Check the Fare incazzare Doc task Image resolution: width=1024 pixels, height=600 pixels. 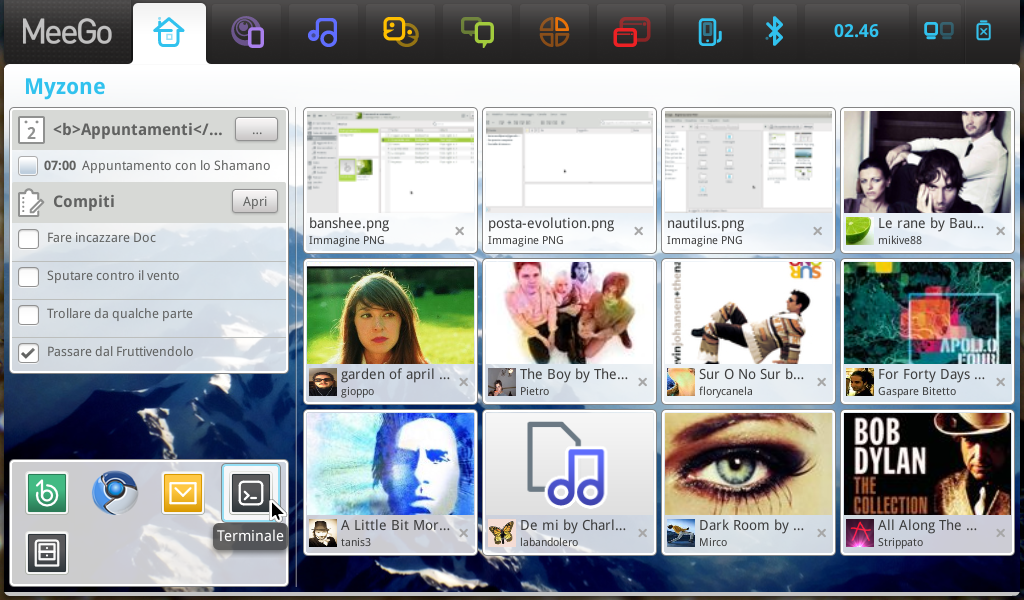tap(28, 238)
